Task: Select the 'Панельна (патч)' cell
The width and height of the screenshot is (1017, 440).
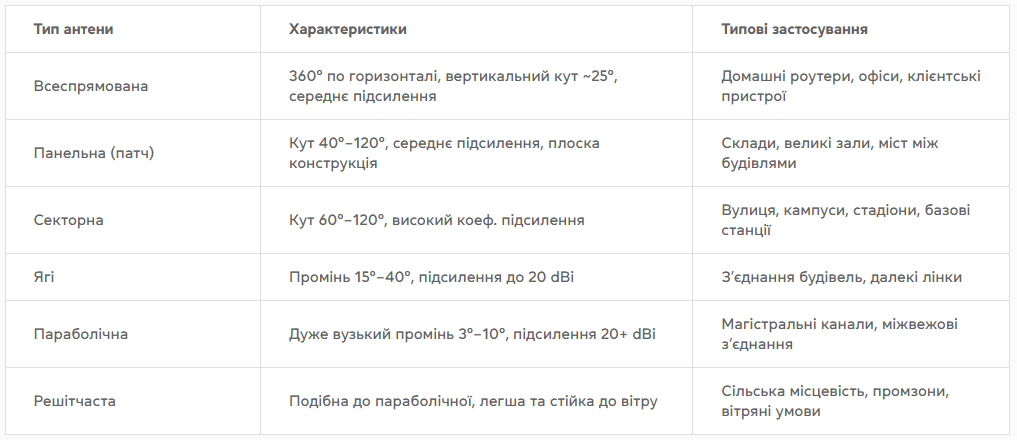Action: click(94, 153)
